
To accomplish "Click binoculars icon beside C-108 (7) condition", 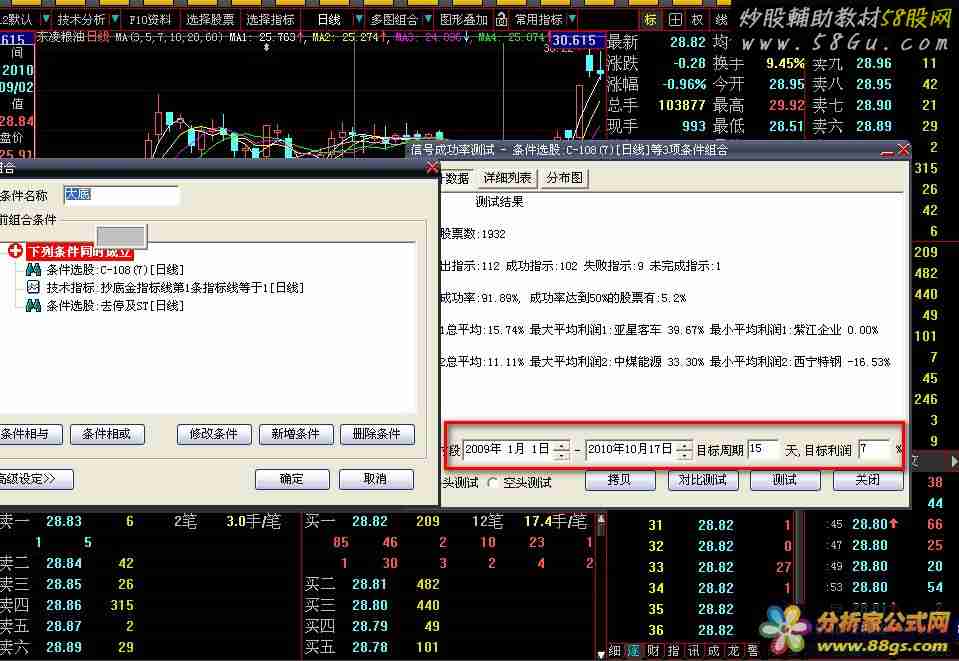I will 33,269.
